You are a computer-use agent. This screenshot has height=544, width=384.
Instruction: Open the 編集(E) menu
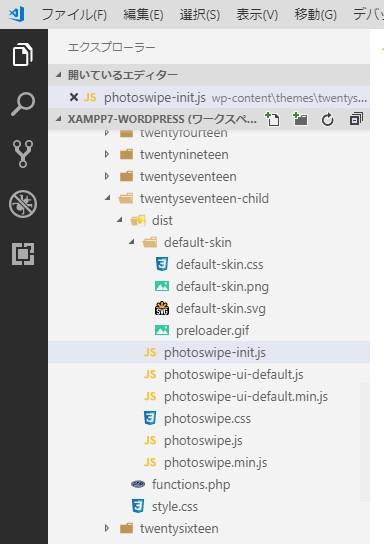[x=143, y=15]
